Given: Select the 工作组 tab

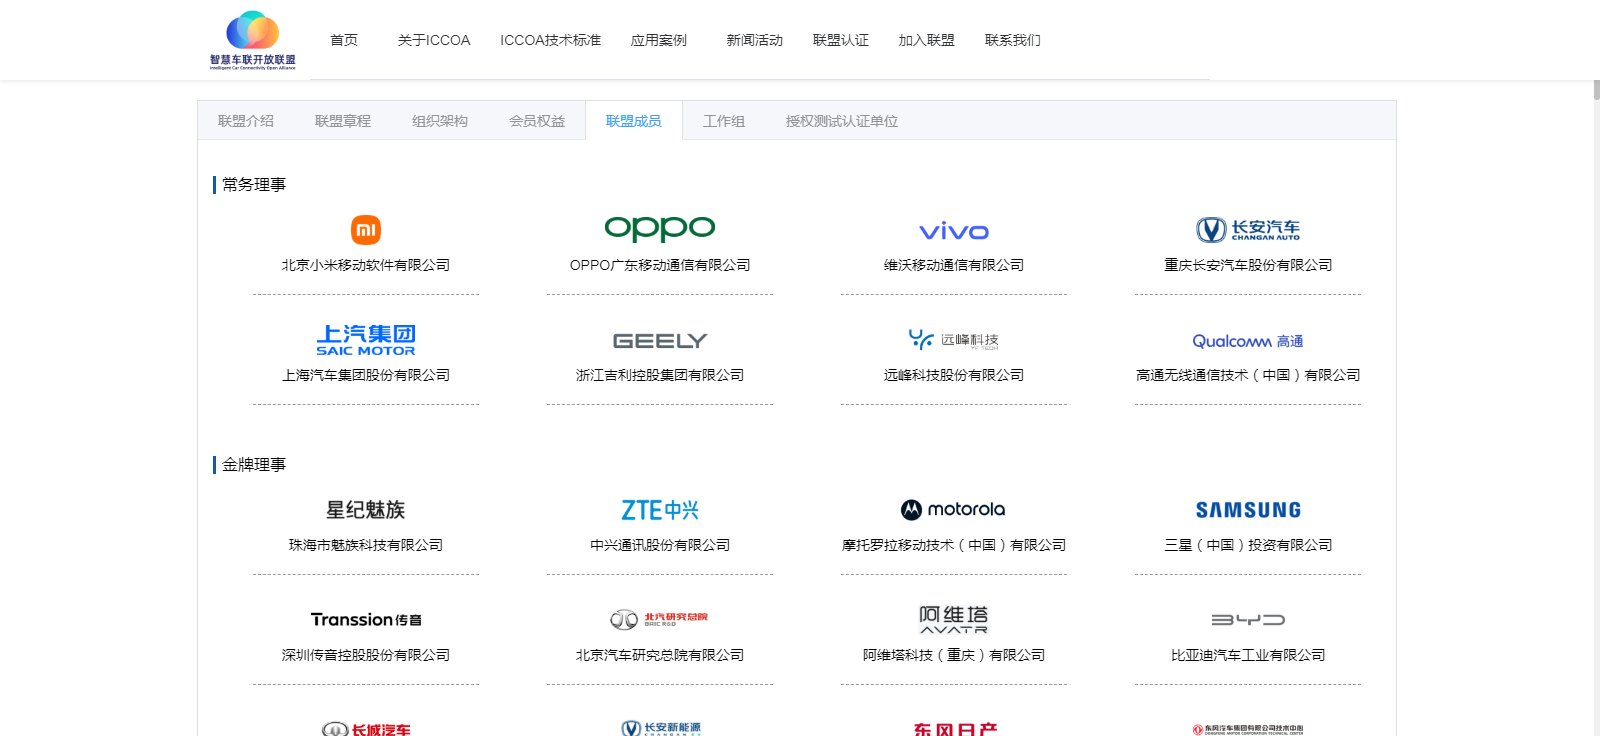Looking at the screenshot, I should (724, 121).
